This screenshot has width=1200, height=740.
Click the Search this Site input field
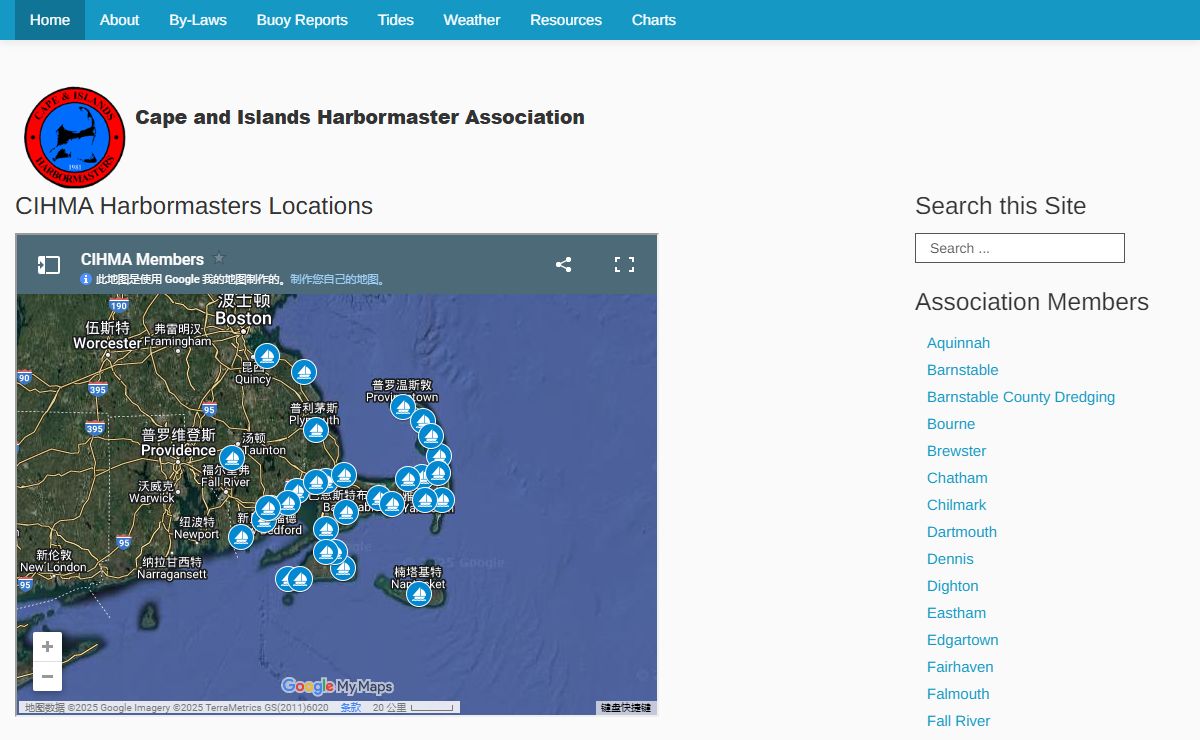point(1020,248)
